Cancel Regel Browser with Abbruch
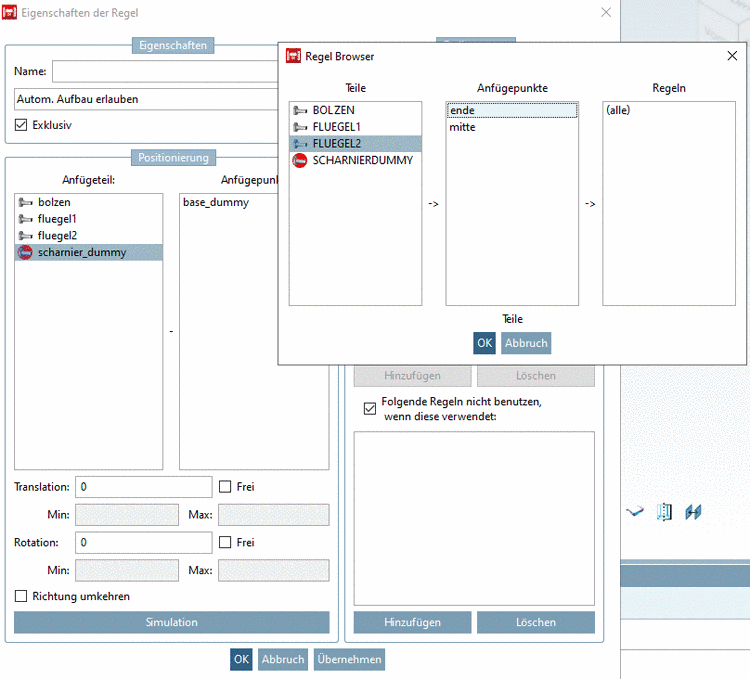Screen dimensions: 750x679 pyautogui.click(x=526, y=343)
